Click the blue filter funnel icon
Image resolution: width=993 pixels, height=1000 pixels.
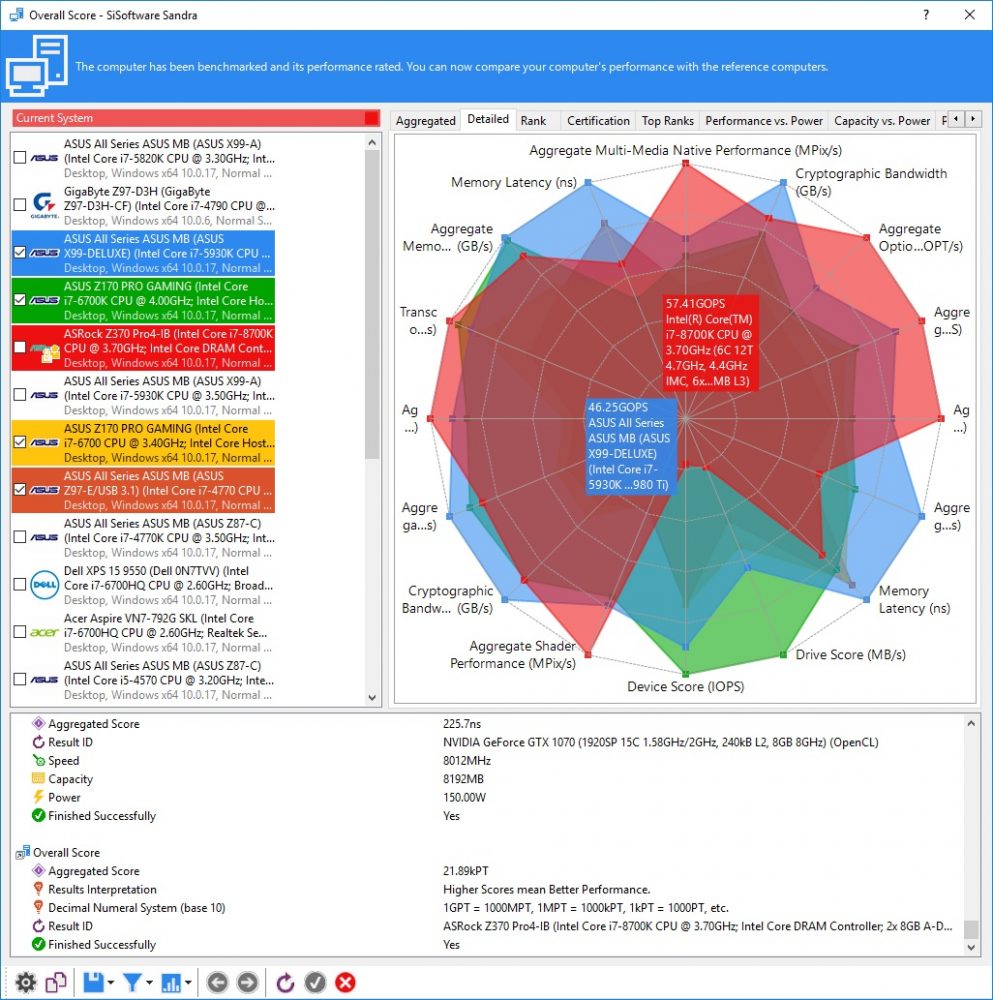pyautogui.click(x=132, y=982)
